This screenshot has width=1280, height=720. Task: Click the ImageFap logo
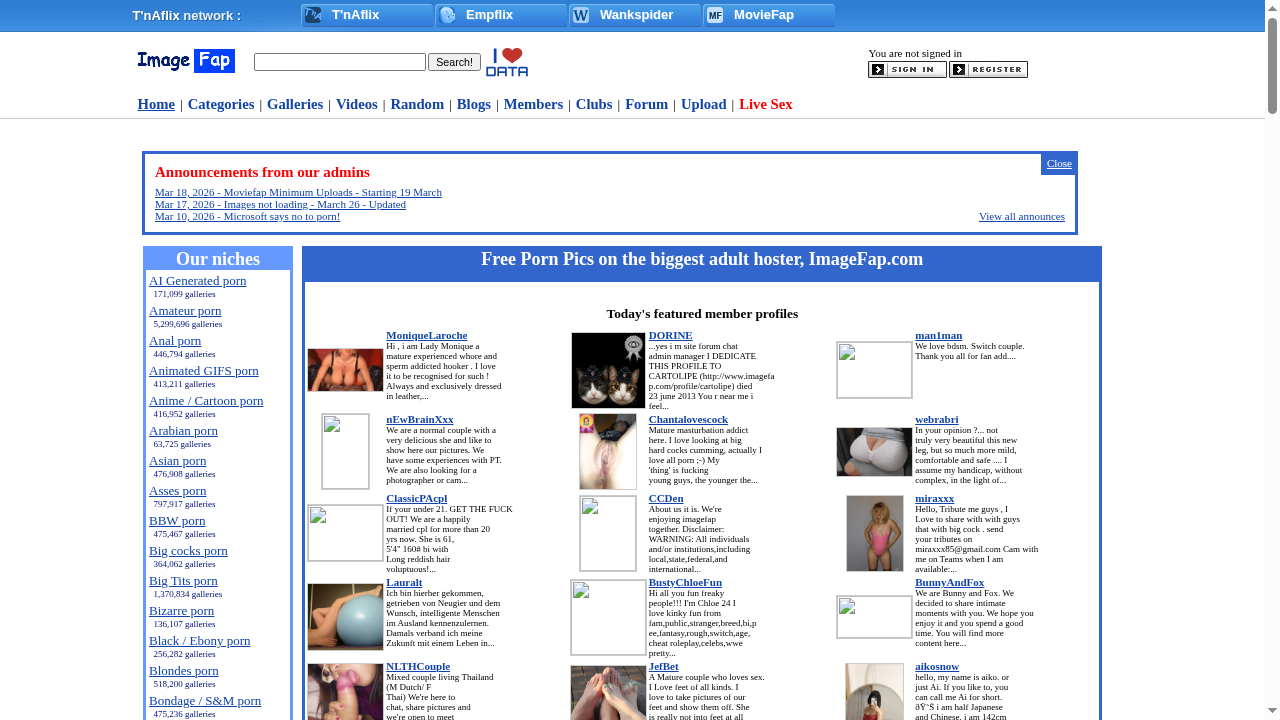click(x=186, y=61)
